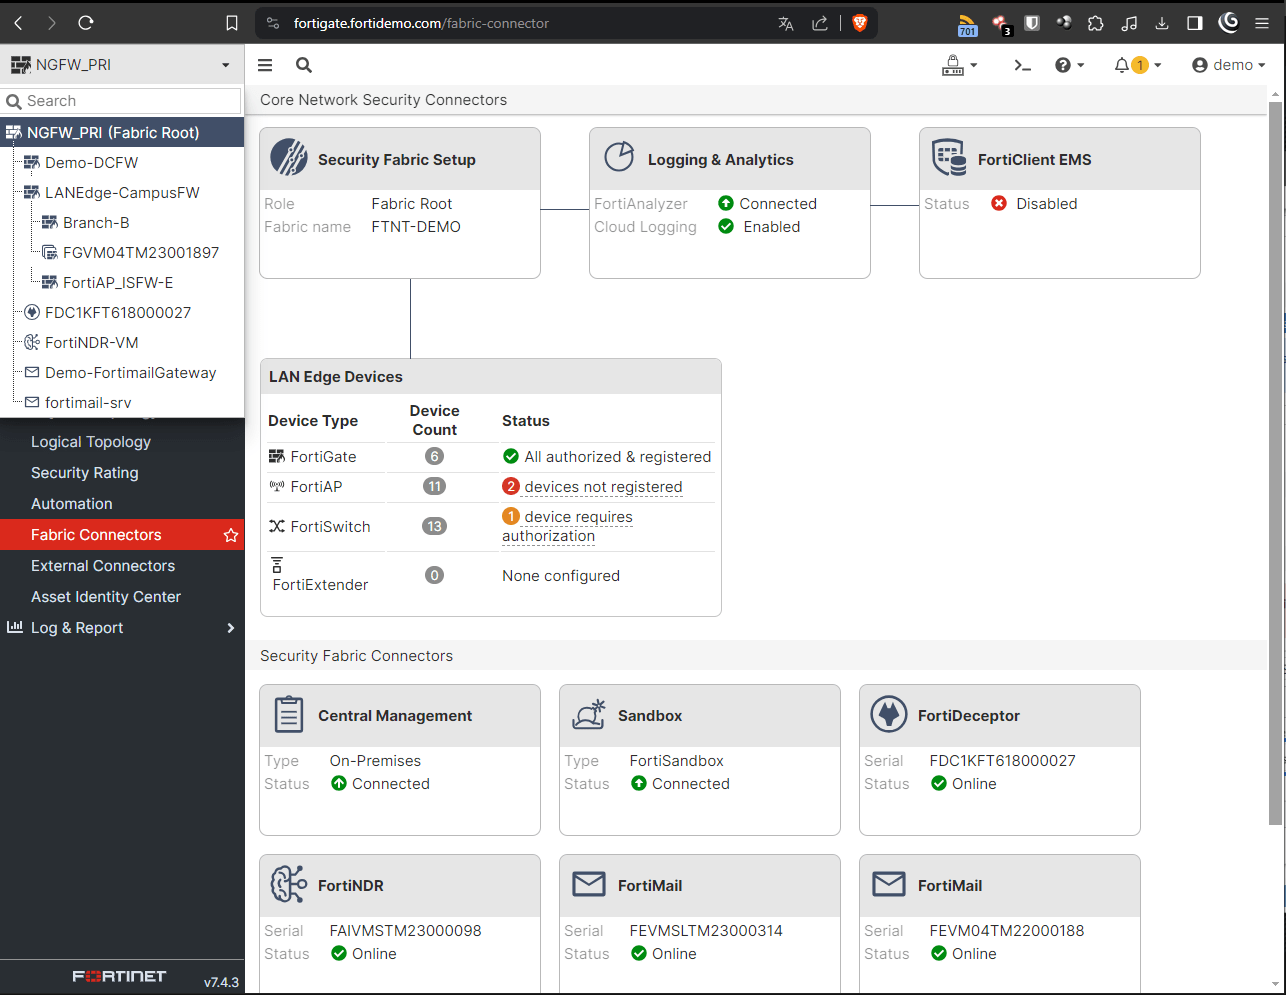Open External Connectors menu item

[x=122, y=566]
